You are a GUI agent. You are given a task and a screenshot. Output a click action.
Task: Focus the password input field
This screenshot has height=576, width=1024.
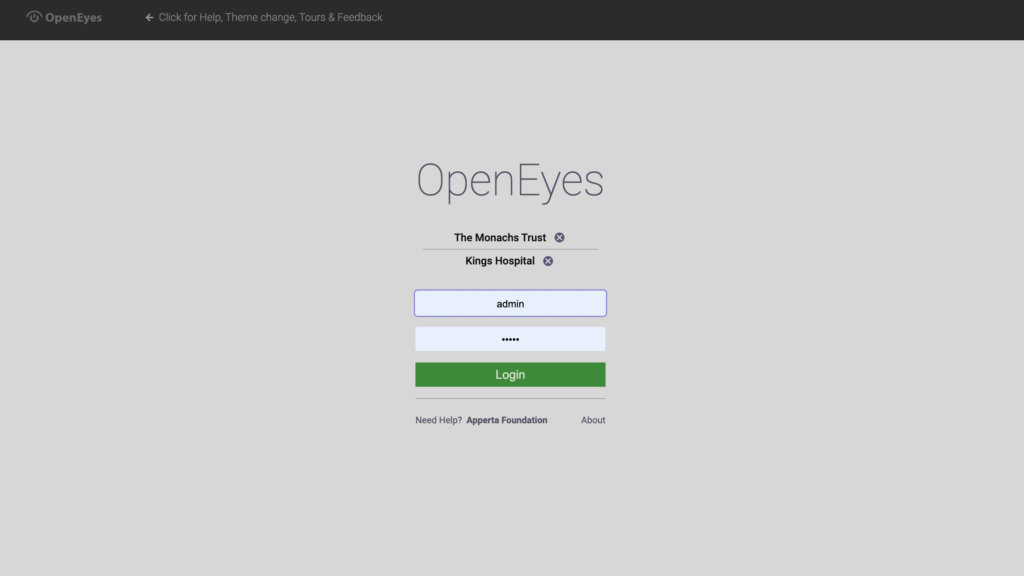click(x=510, y=339)
